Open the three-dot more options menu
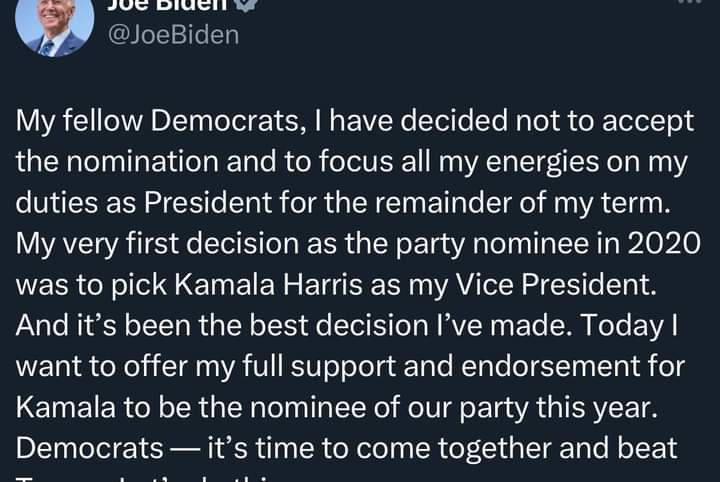Viewport: 720px width, 482px height. pos(689,2)
